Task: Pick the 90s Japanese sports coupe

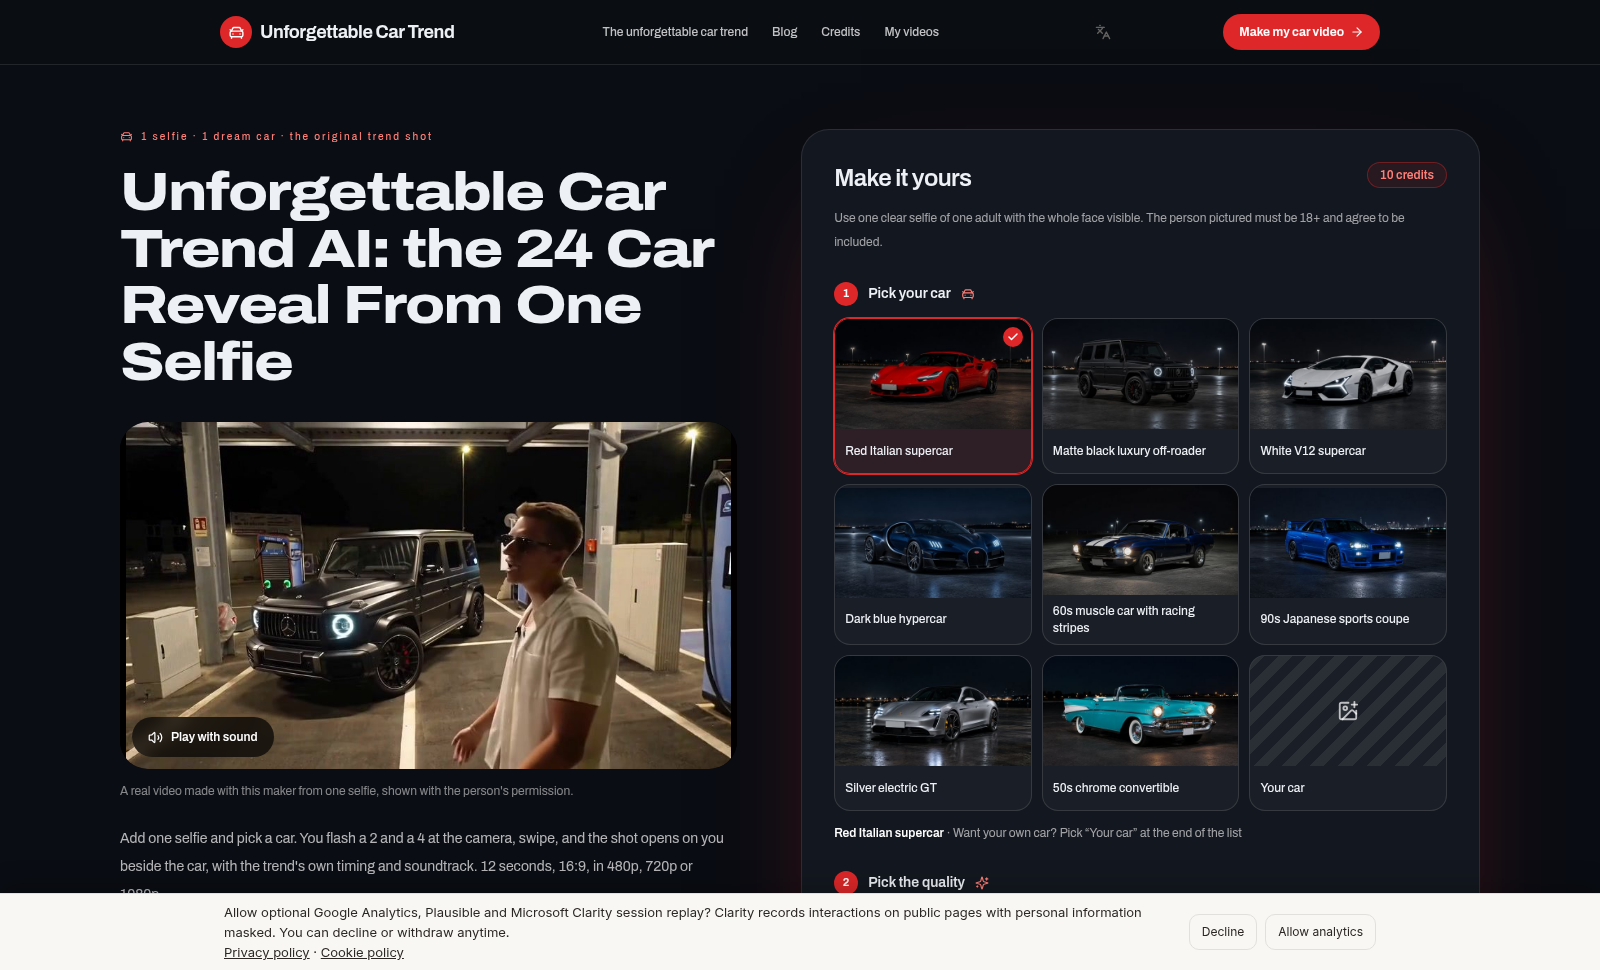Action: click(1348, 565)
